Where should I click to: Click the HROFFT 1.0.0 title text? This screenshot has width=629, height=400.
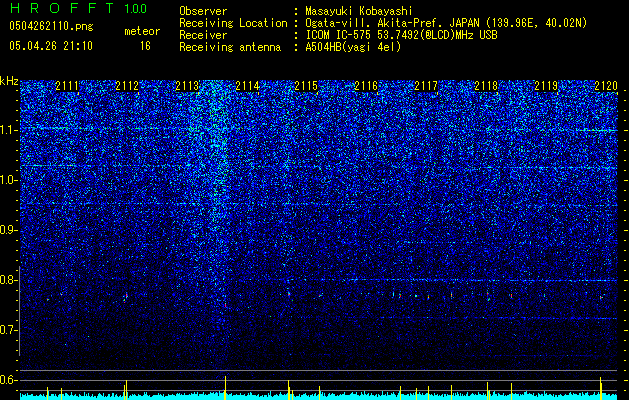(78, 8)
